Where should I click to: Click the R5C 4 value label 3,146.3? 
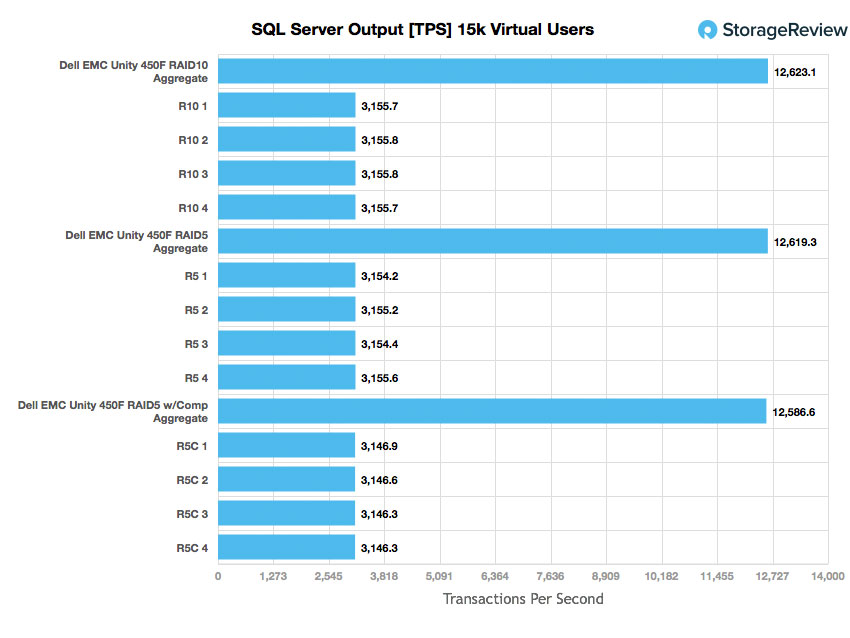click(x=379, y=549)
